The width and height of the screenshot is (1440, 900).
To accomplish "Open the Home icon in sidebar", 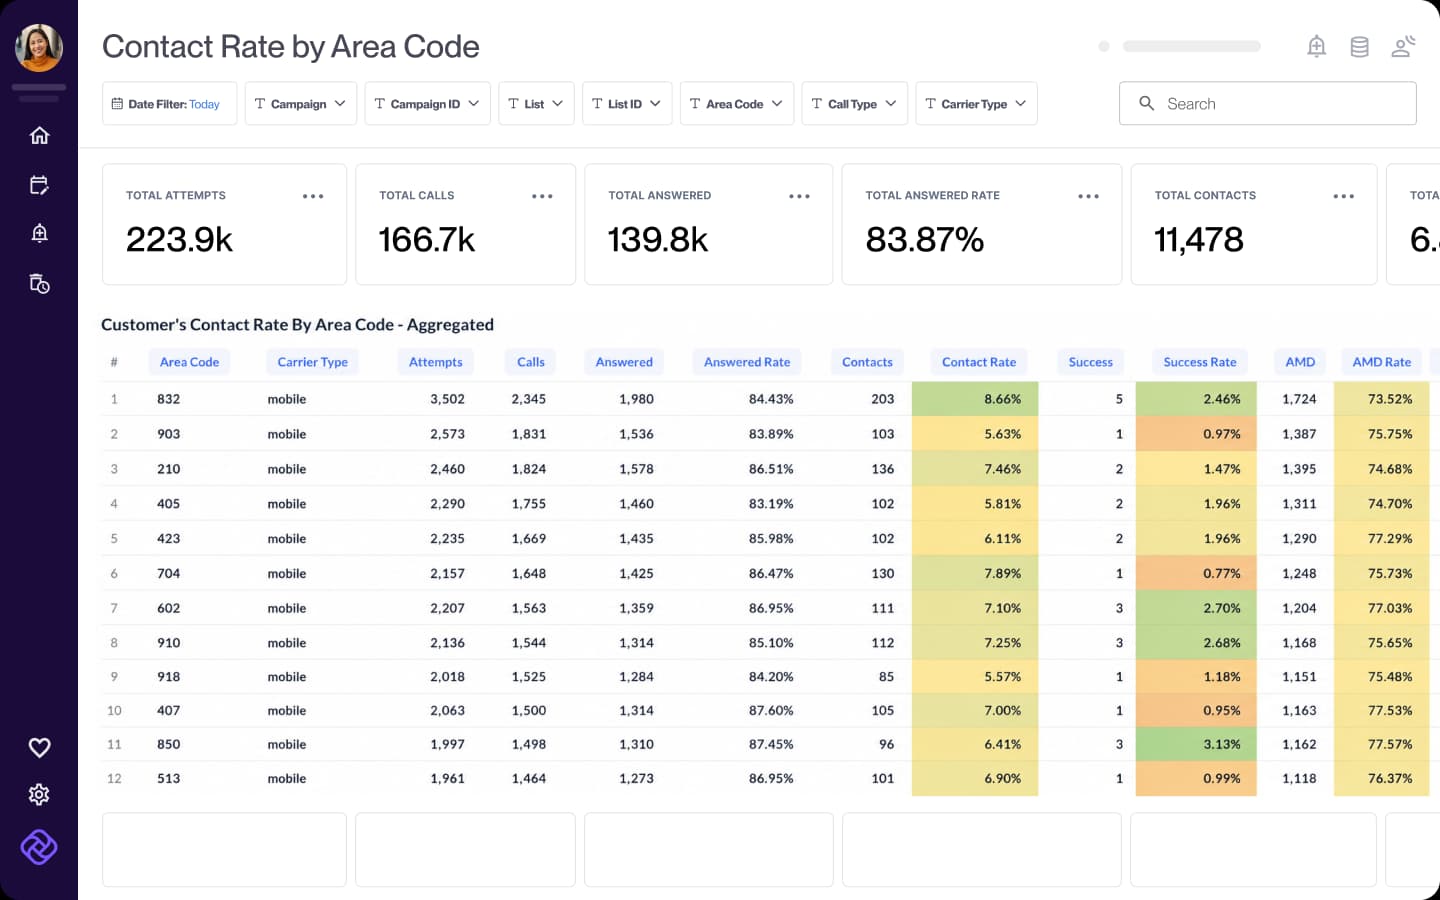I will point(39,135).
